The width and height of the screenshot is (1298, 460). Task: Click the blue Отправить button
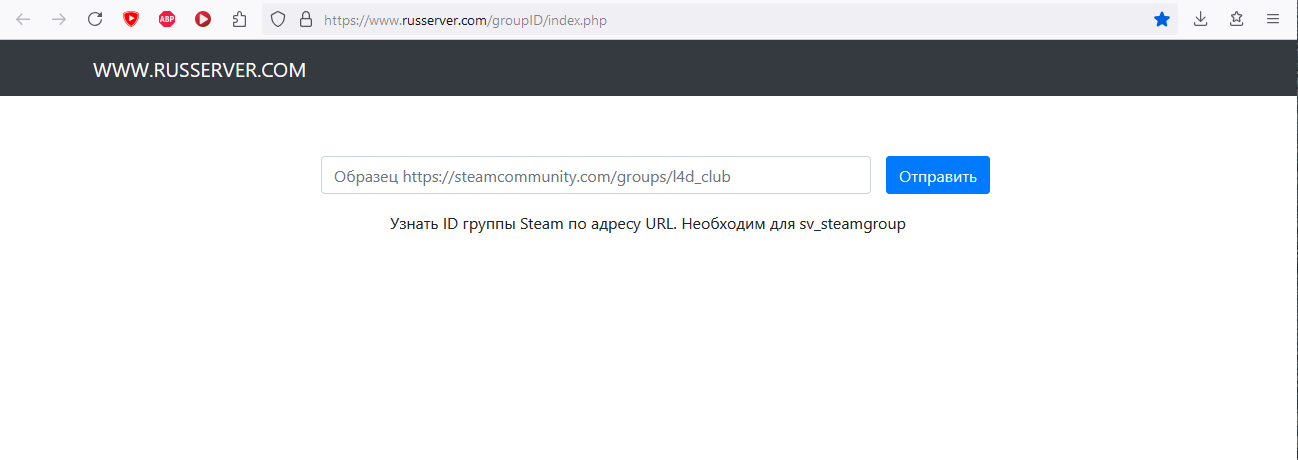pos(938,175)
